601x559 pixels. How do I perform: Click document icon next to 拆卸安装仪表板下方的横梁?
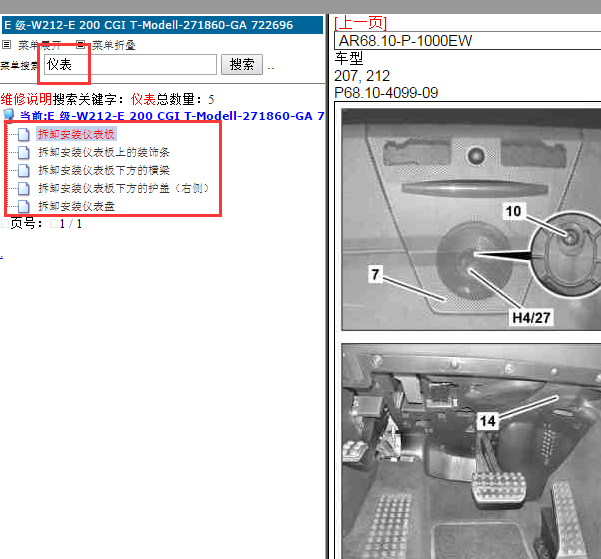[24, 171]
